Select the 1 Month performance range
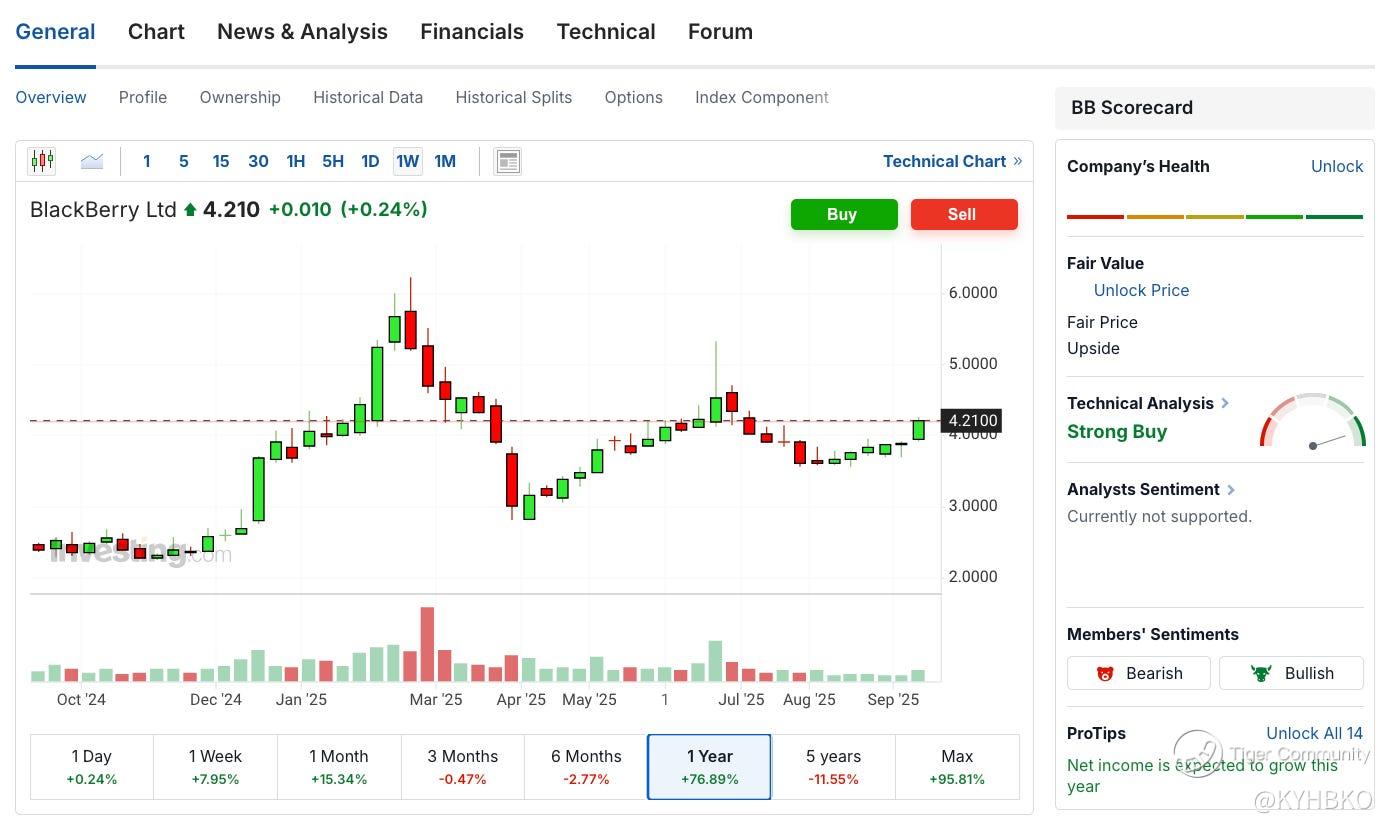Viewport: 1400px width, 832px height. 339,767
